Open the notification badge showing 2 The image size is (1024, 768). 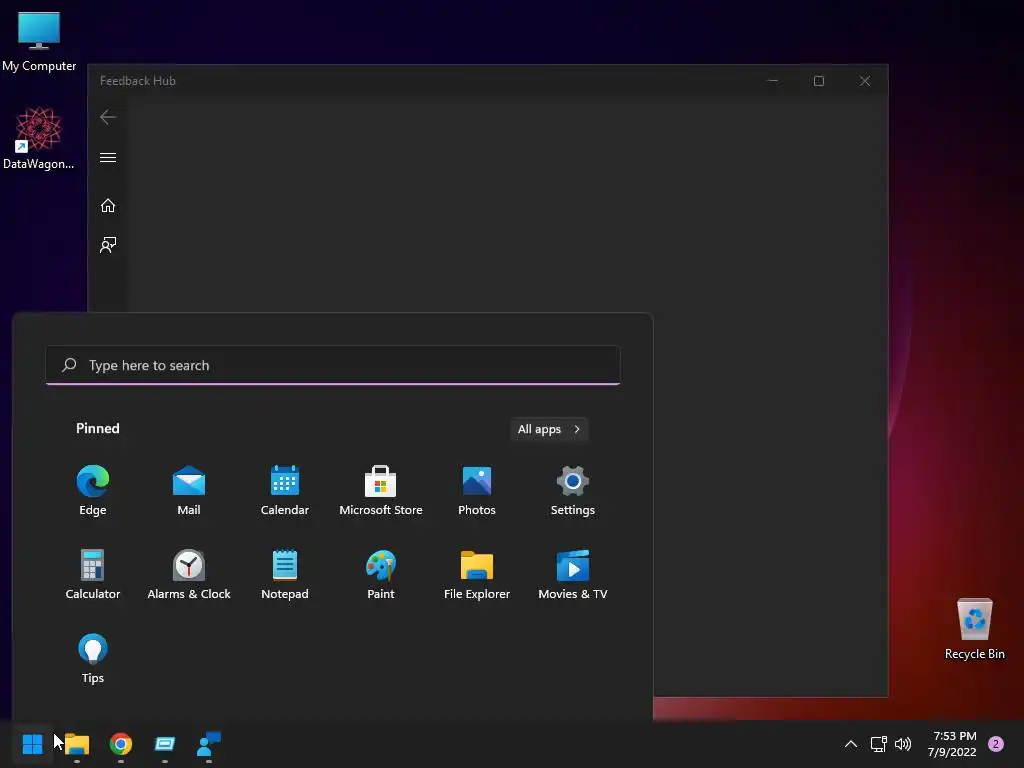(996, 744)
